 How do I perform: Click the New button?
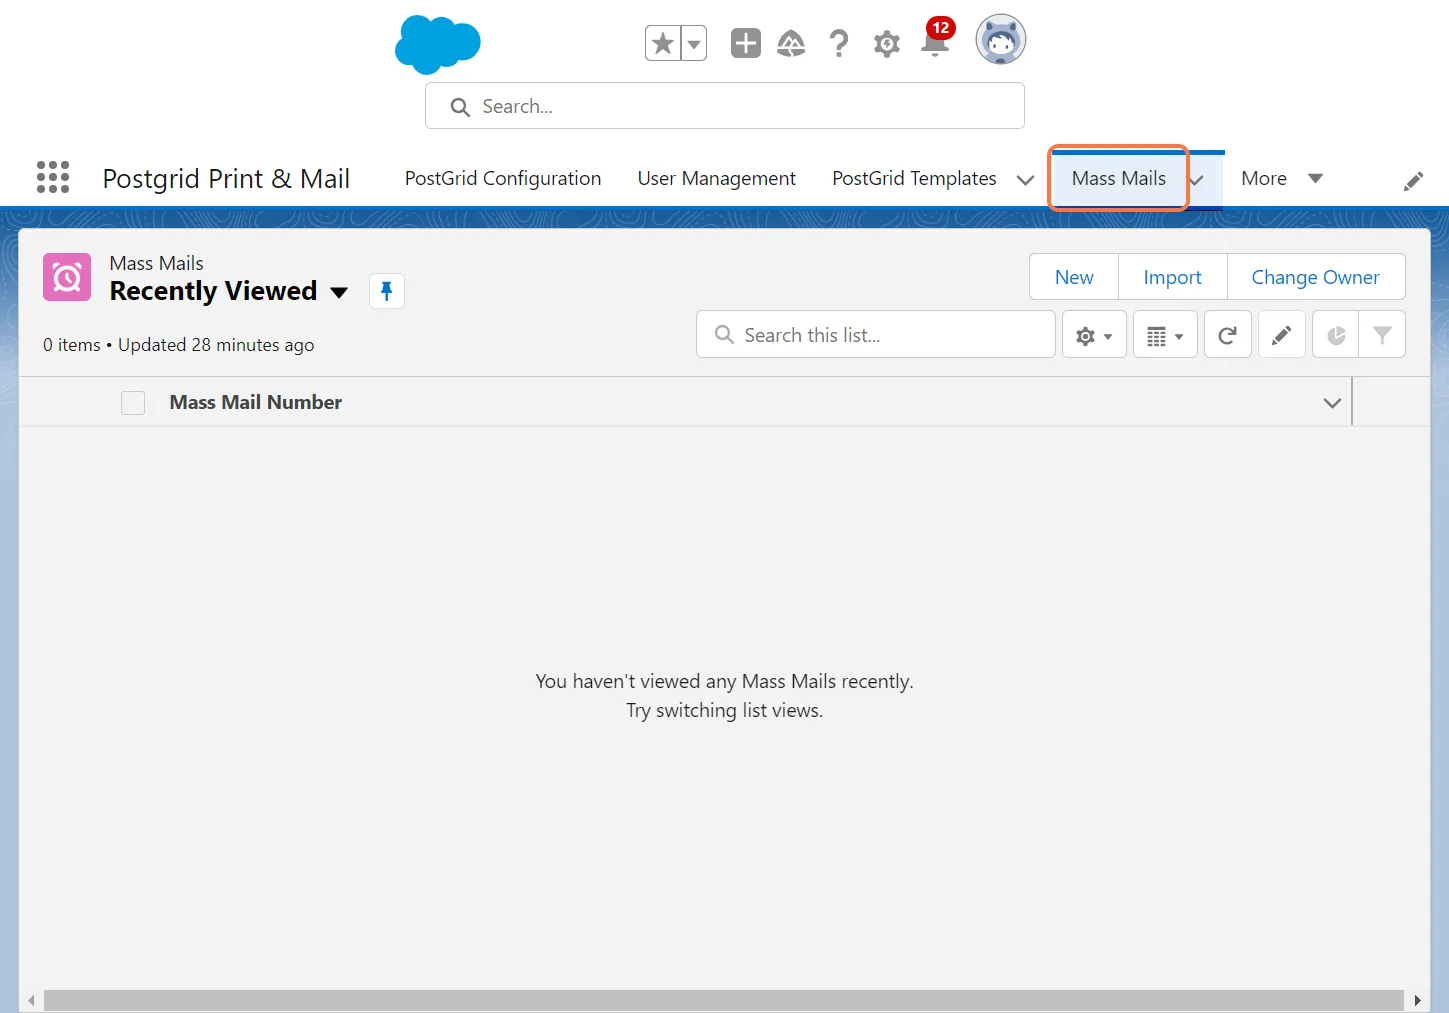point(1073,277)
